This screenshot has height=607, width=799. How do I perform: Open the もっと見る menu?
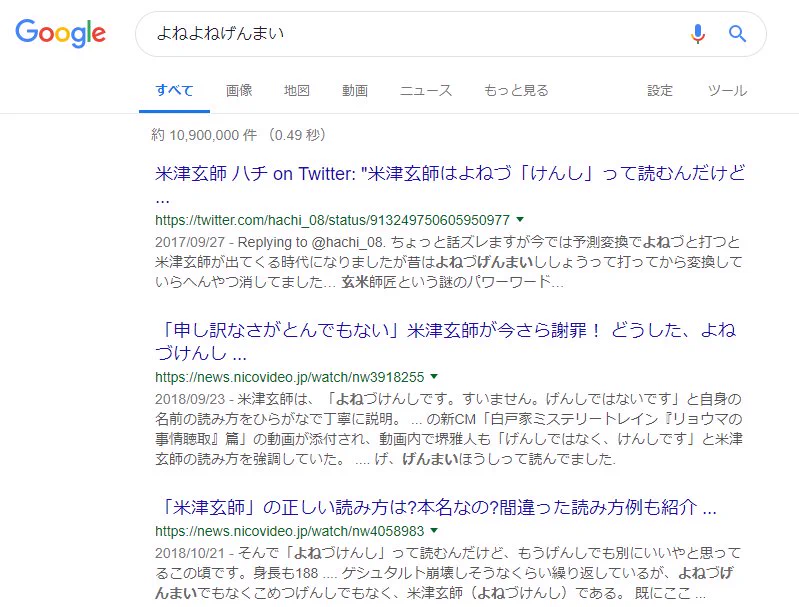[516, 90]
